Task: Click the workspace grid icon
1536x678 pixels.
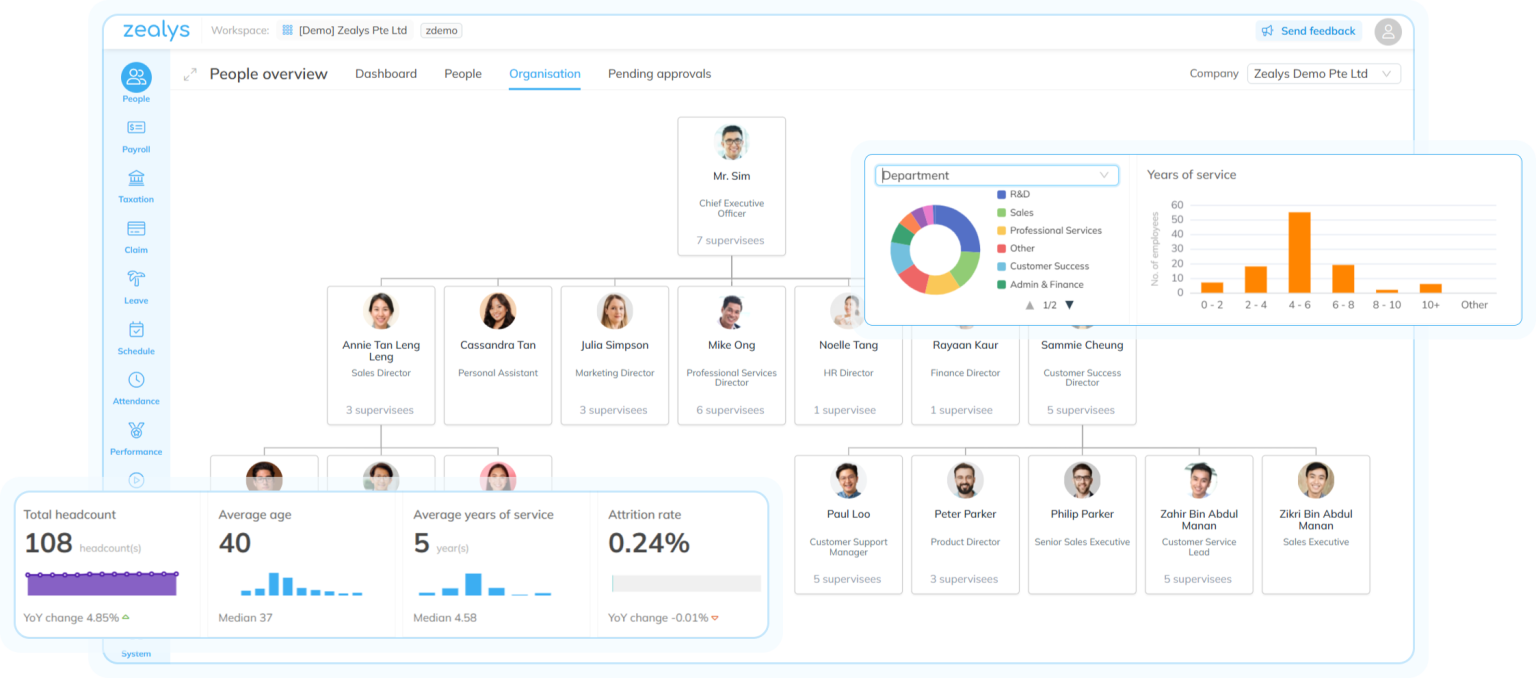Action: [287, 30]
